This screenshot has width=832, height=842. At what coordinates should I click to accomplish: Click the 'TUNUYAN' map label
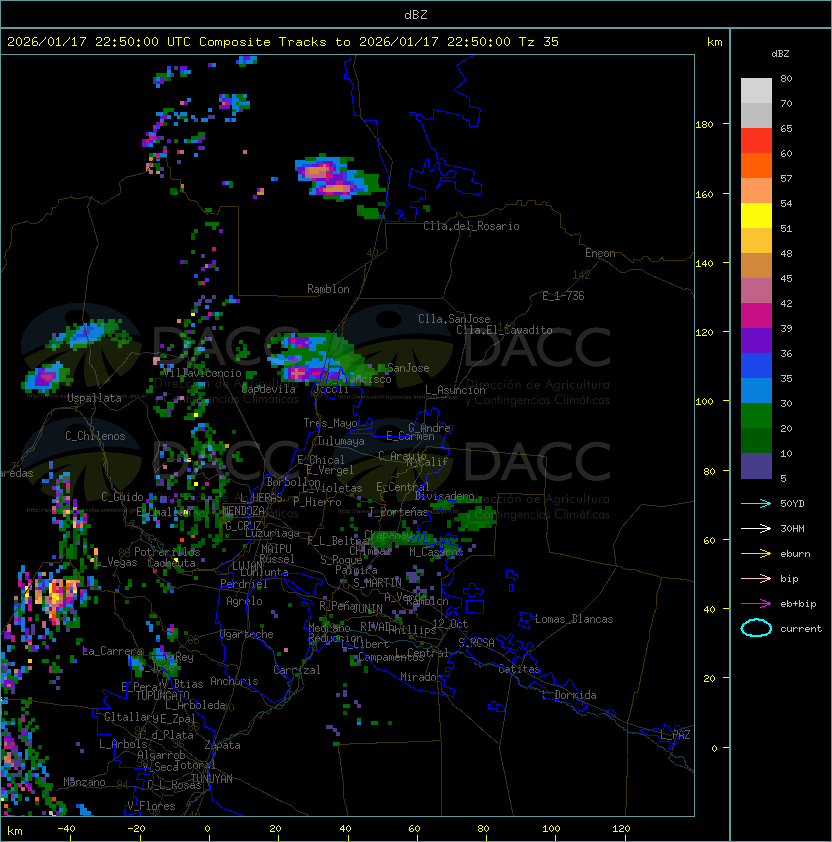(x=212, y=779)
